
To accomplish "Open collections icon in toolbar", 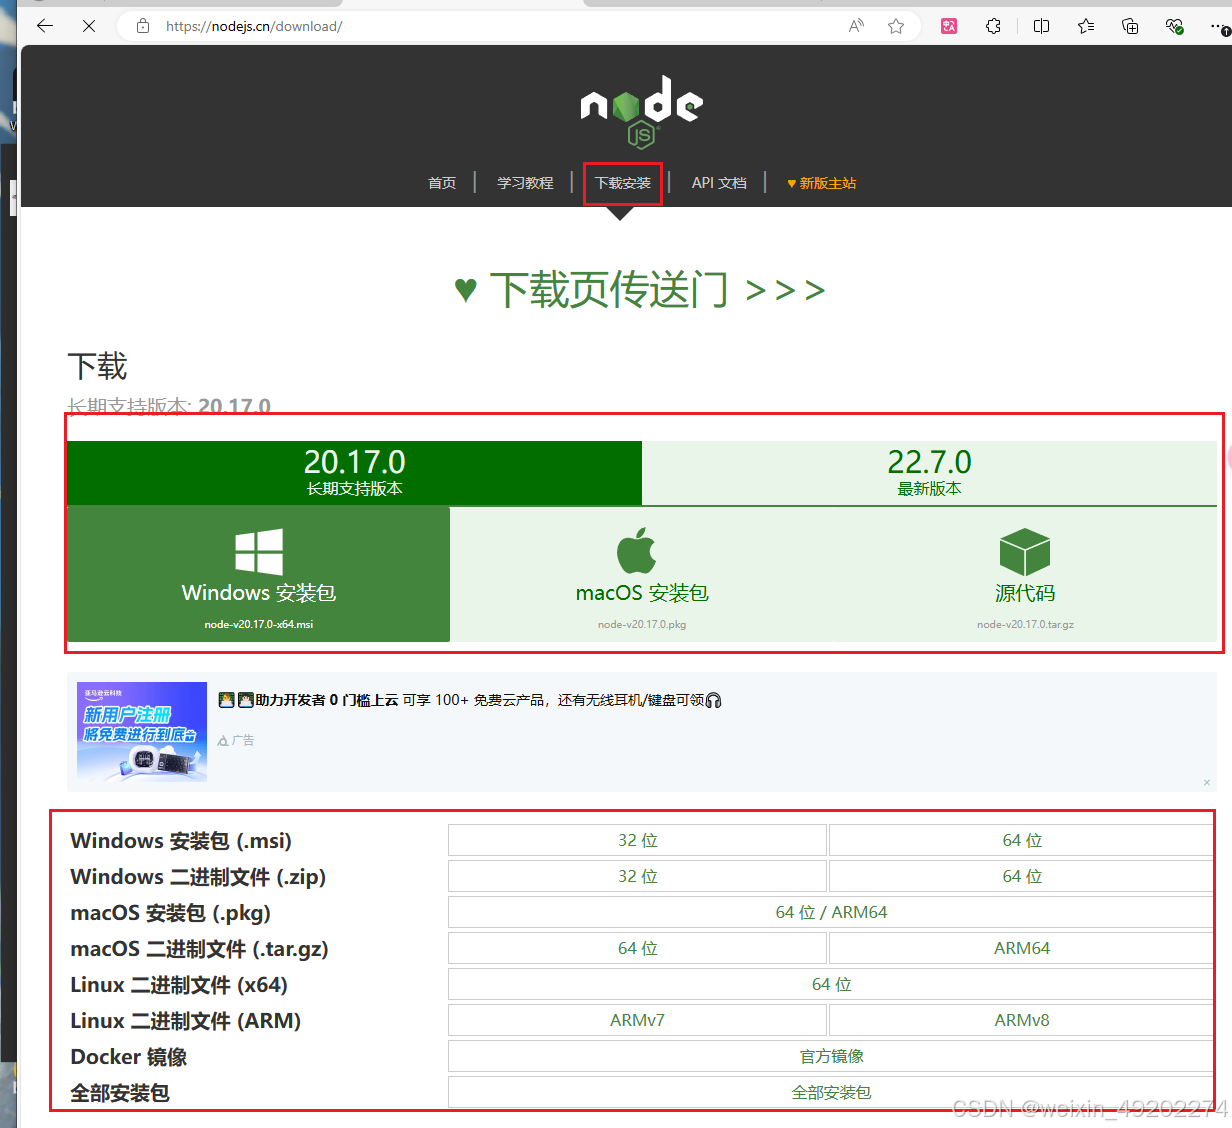I will 1130,26.
